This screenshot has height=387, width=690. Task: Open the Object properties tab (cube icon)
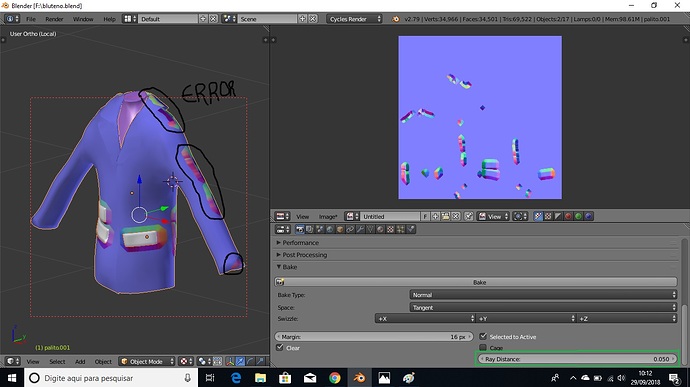click(340, 229)
